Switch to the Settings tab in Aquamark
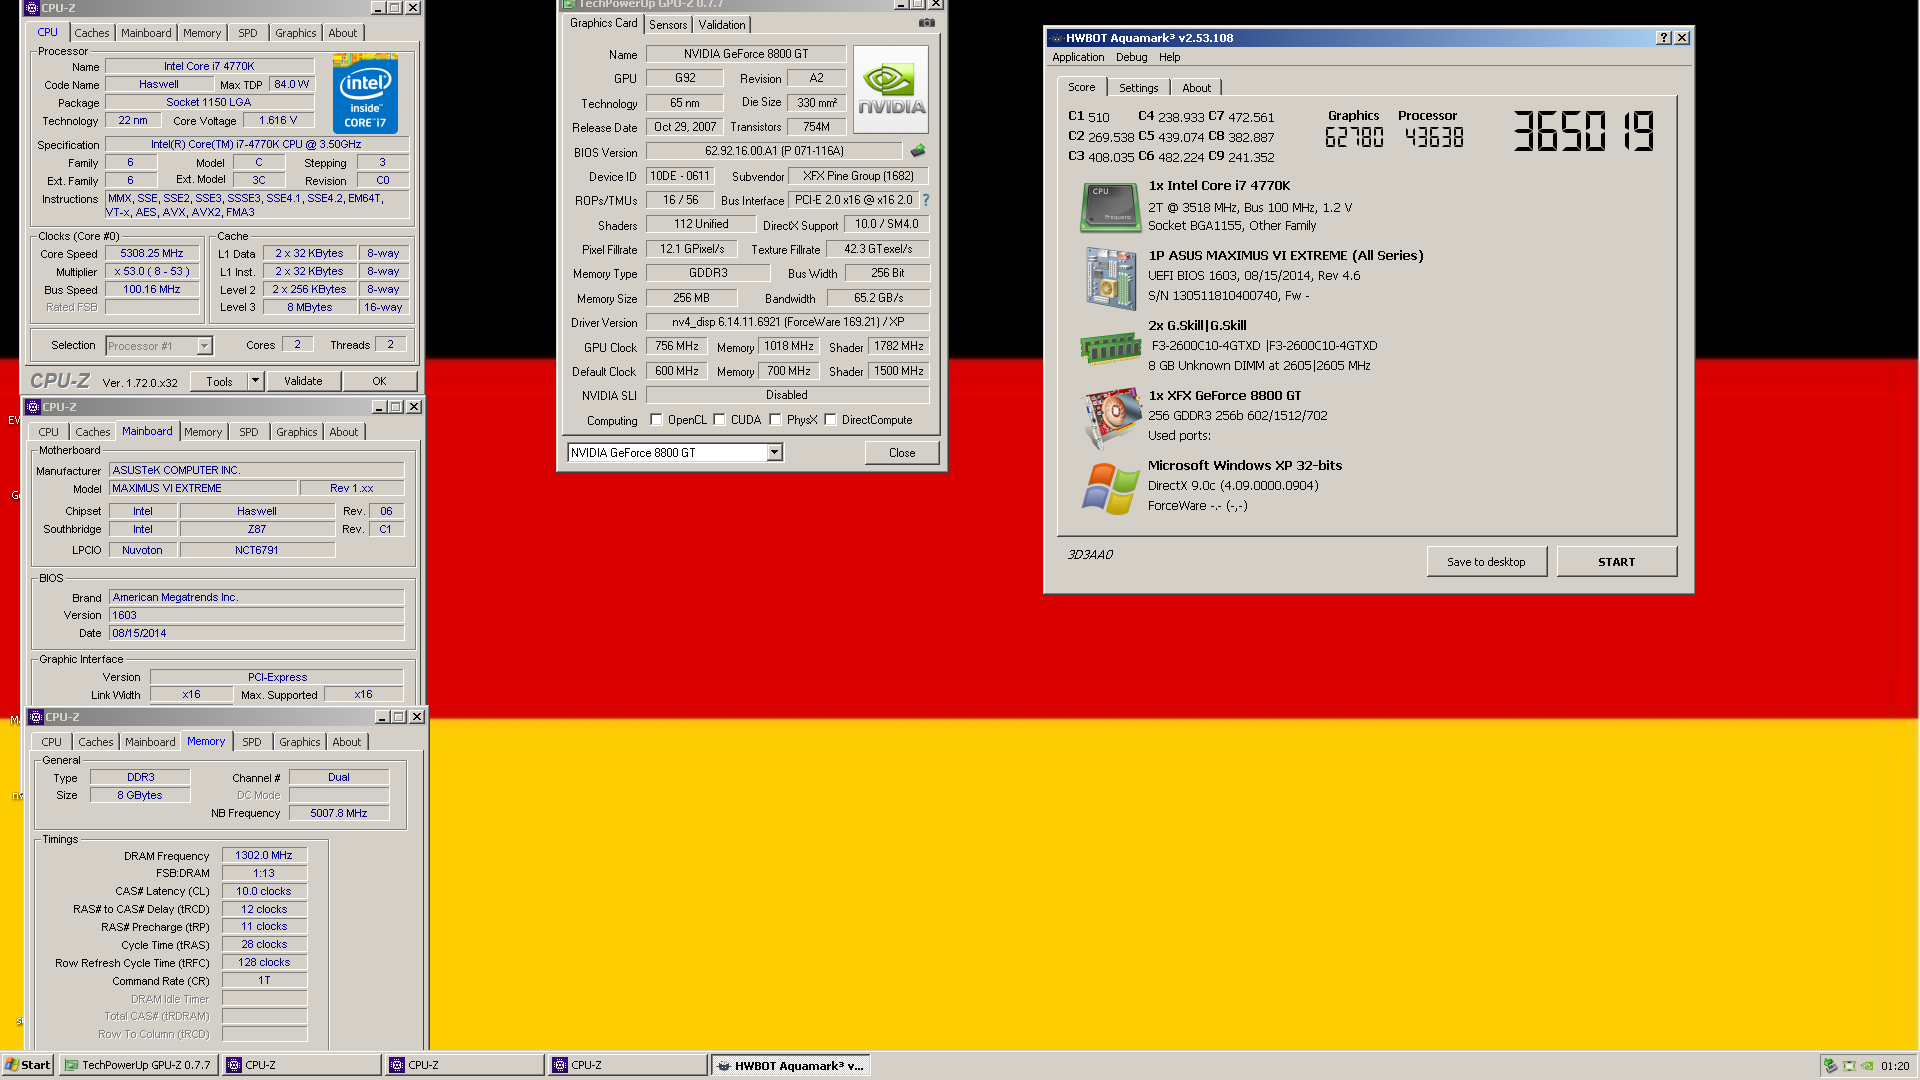 [x=1138, y=88]
